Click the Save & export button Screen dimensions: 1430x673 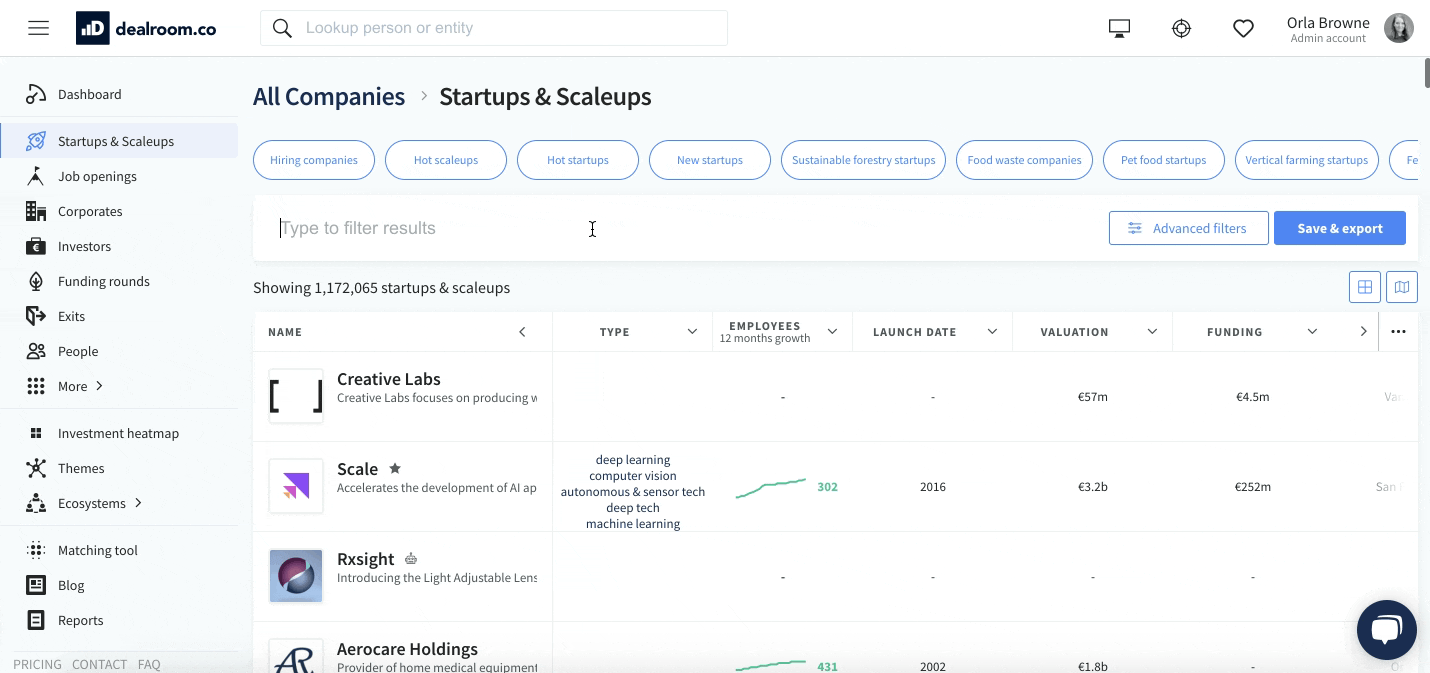point(1339,228)
